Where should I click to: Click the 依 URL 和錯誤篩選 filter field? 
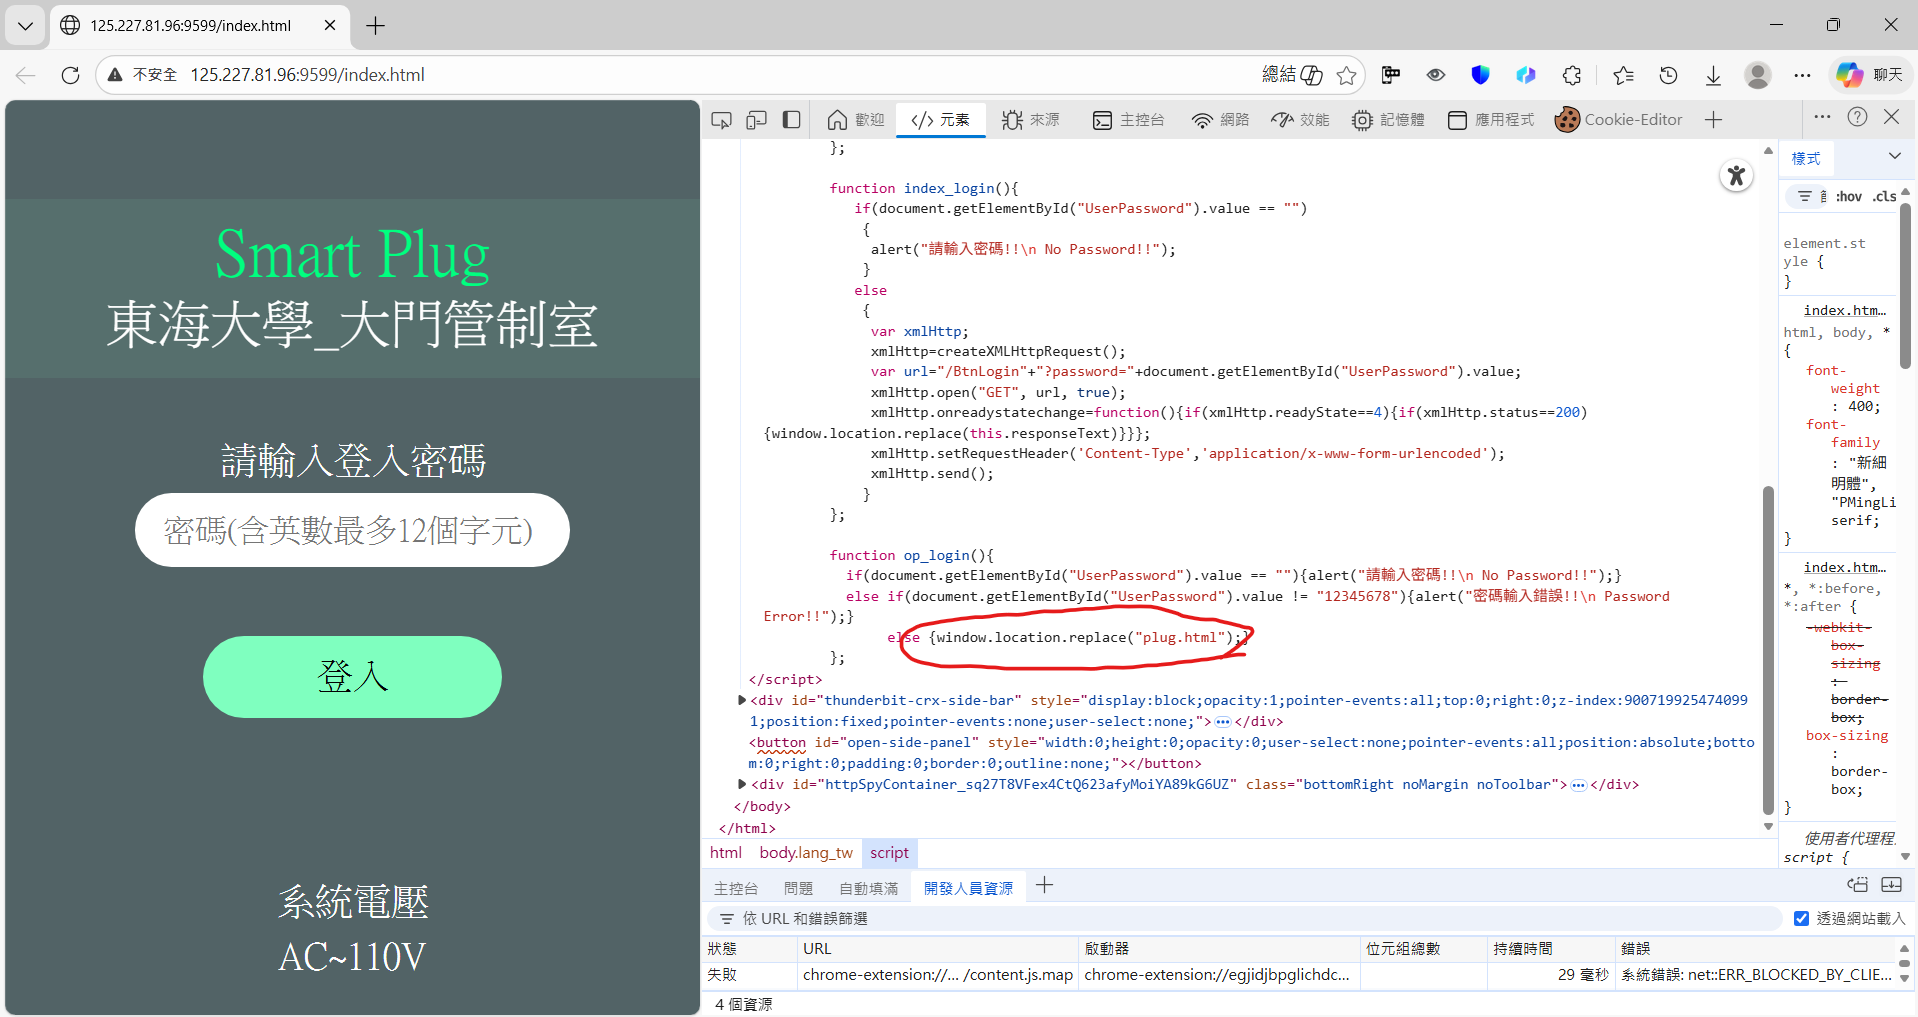click(1245, 918)
